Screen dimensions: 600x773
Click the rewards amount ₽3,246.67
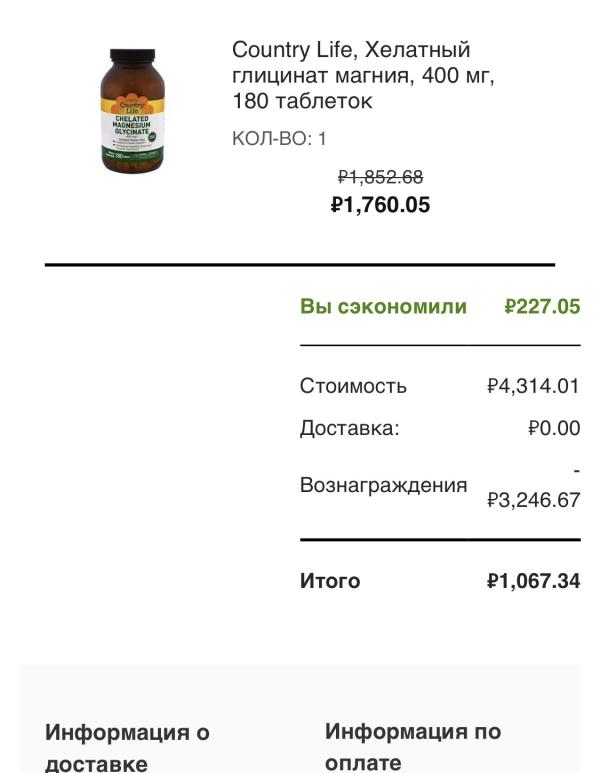pyautogui.click(x=533, y=500)
